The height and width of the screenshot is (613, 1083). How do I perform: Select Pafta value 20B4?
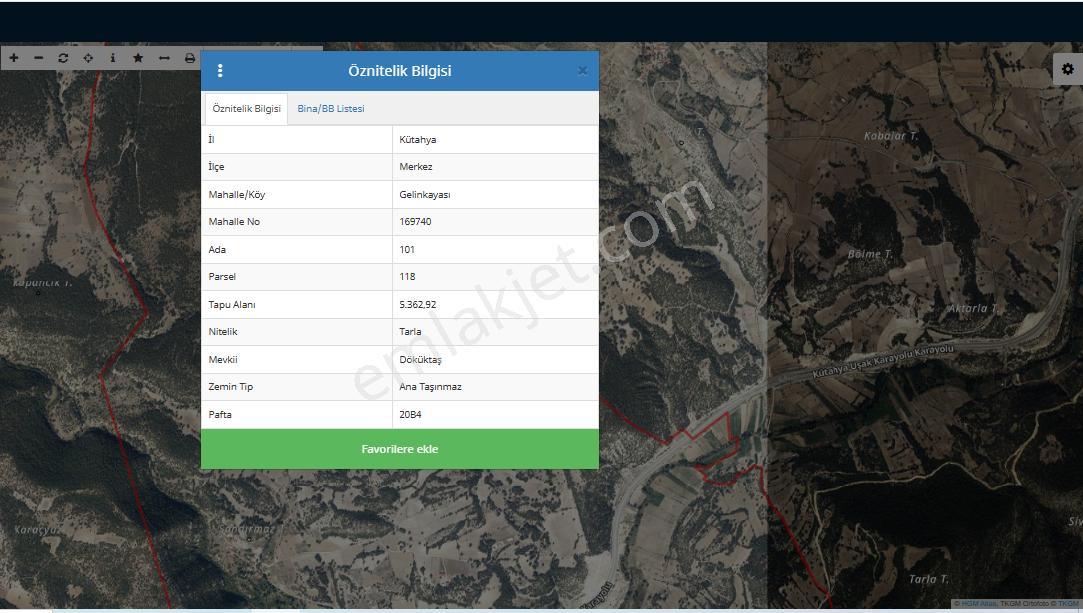(495, 414)
